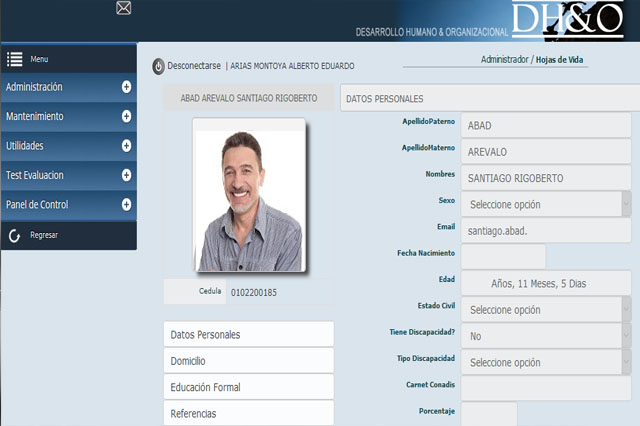Click the power Desconectarse icon
Viewport: 640px width, 426px height.
coord(158,66)
